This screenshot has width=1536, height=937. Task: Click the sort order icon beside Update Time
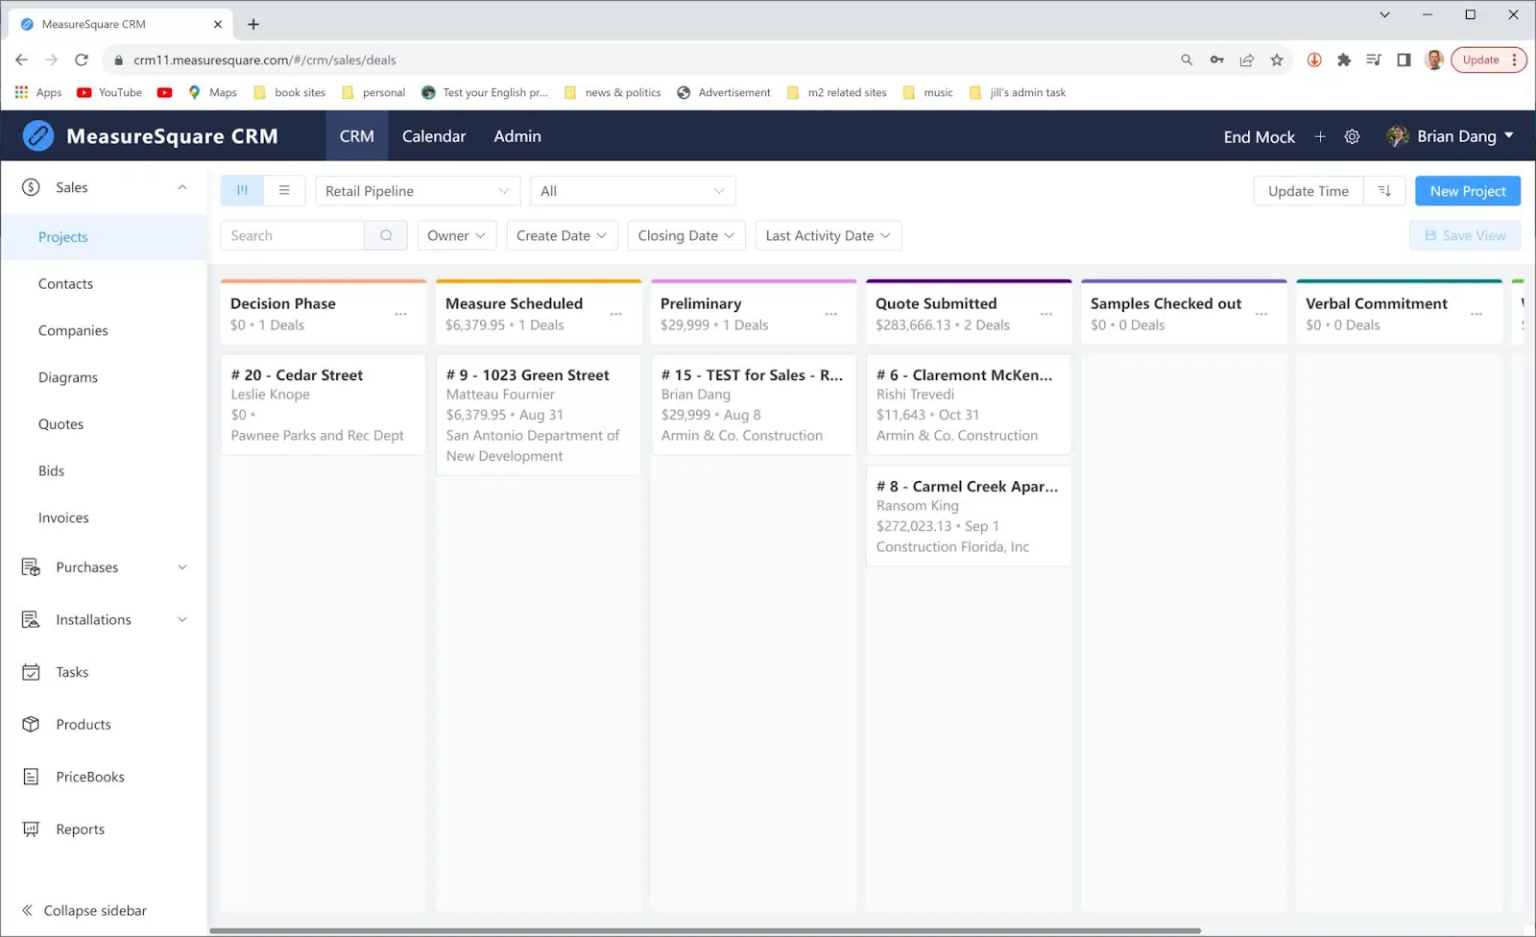click(1384, 190)
